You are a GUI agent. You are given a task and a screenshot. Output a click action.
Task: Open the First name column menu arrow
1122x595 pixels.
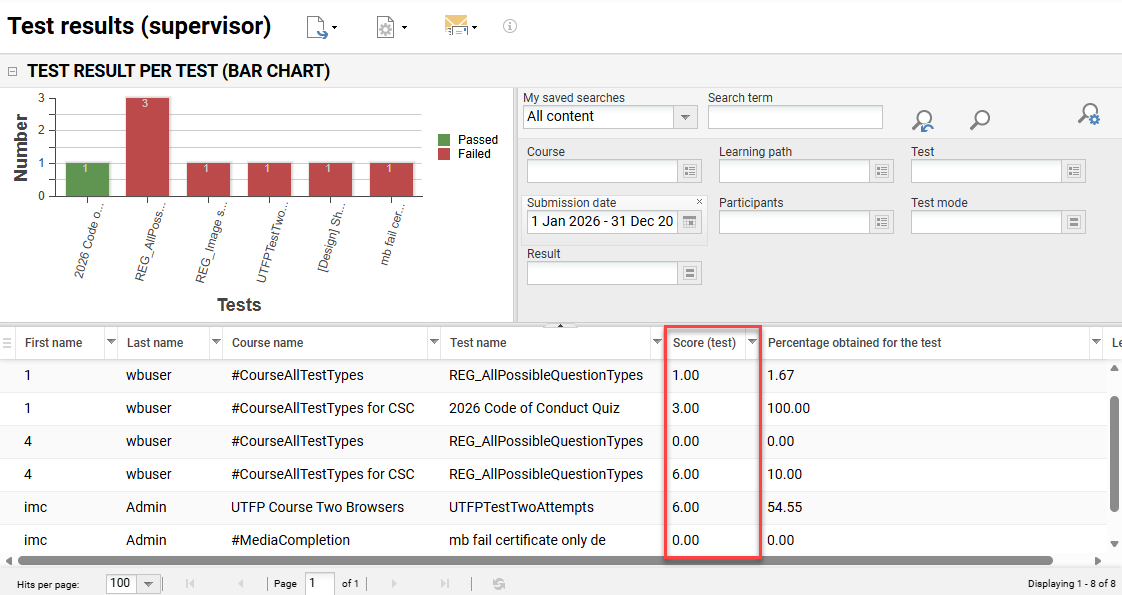click(x=111, y=343)
